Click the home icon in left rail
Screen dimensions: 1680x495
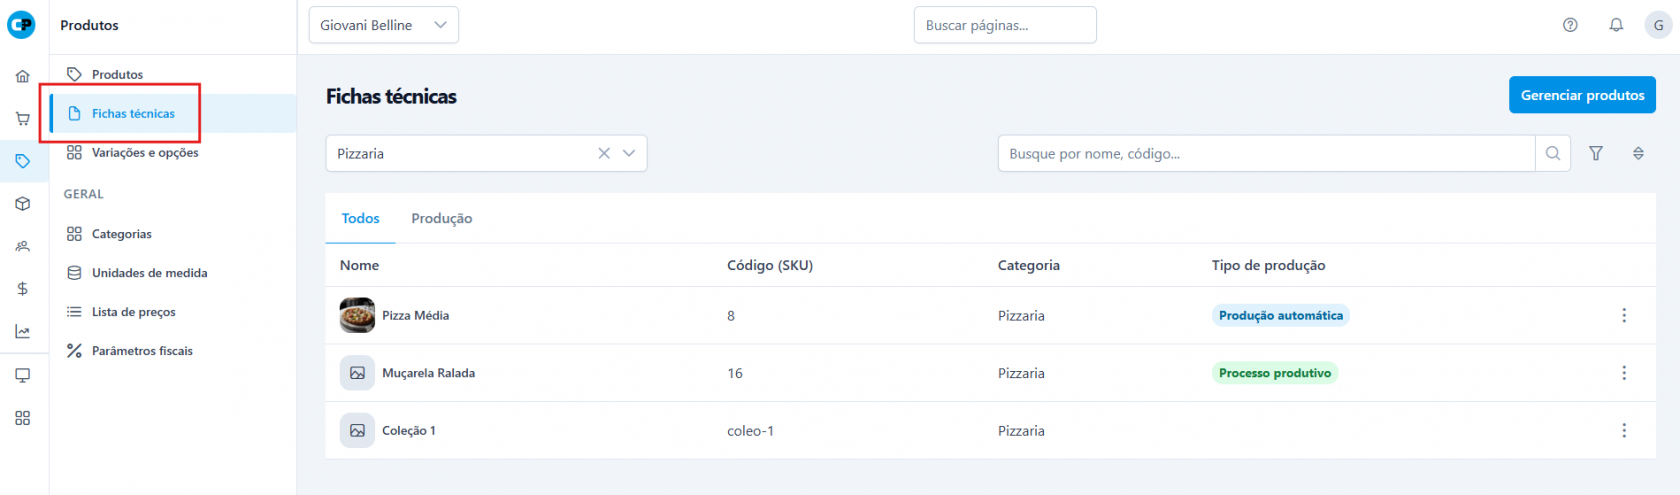tap(22, 76)
